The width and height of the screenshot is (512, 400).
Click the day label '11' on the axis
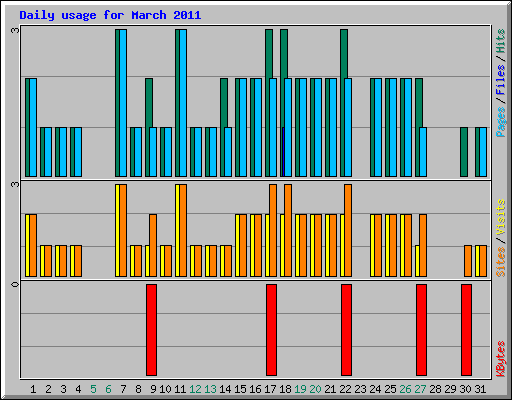click(180, 389)
